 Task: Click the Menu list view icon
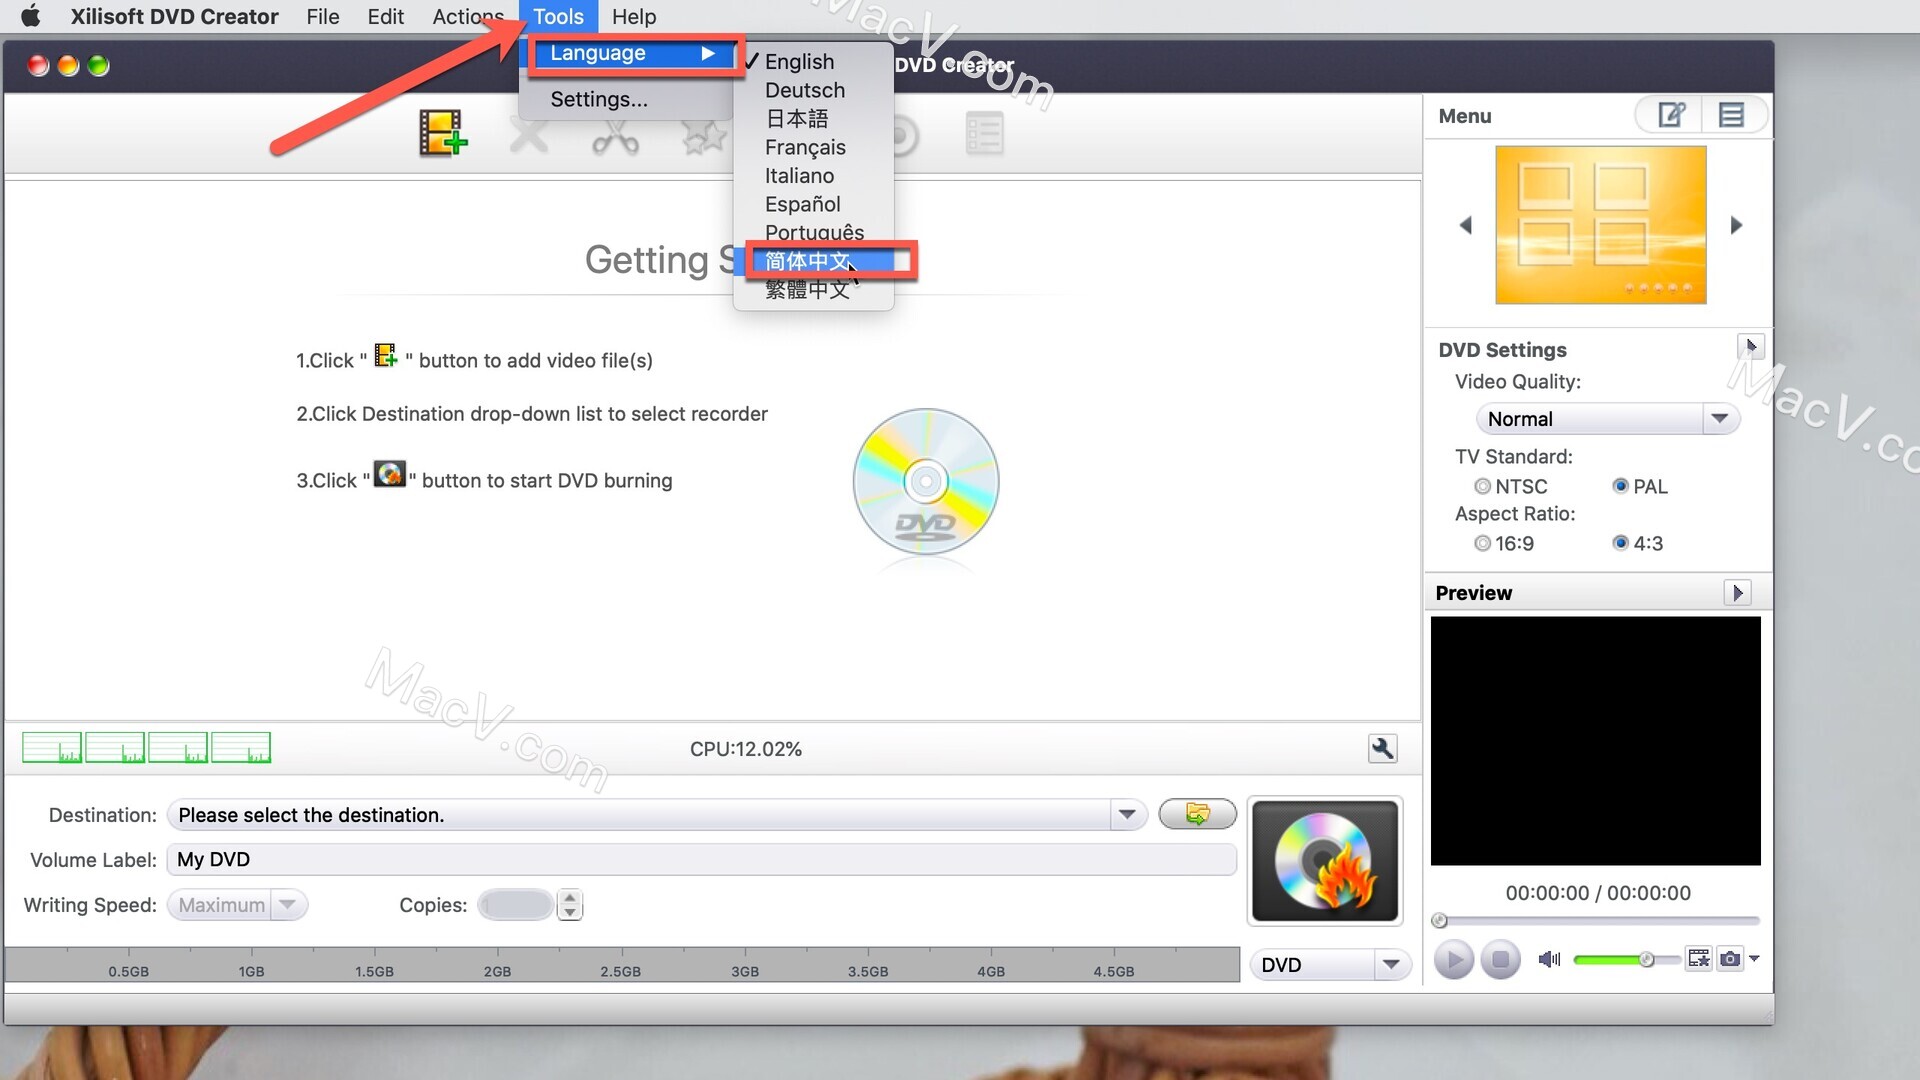pos(1735,116)
